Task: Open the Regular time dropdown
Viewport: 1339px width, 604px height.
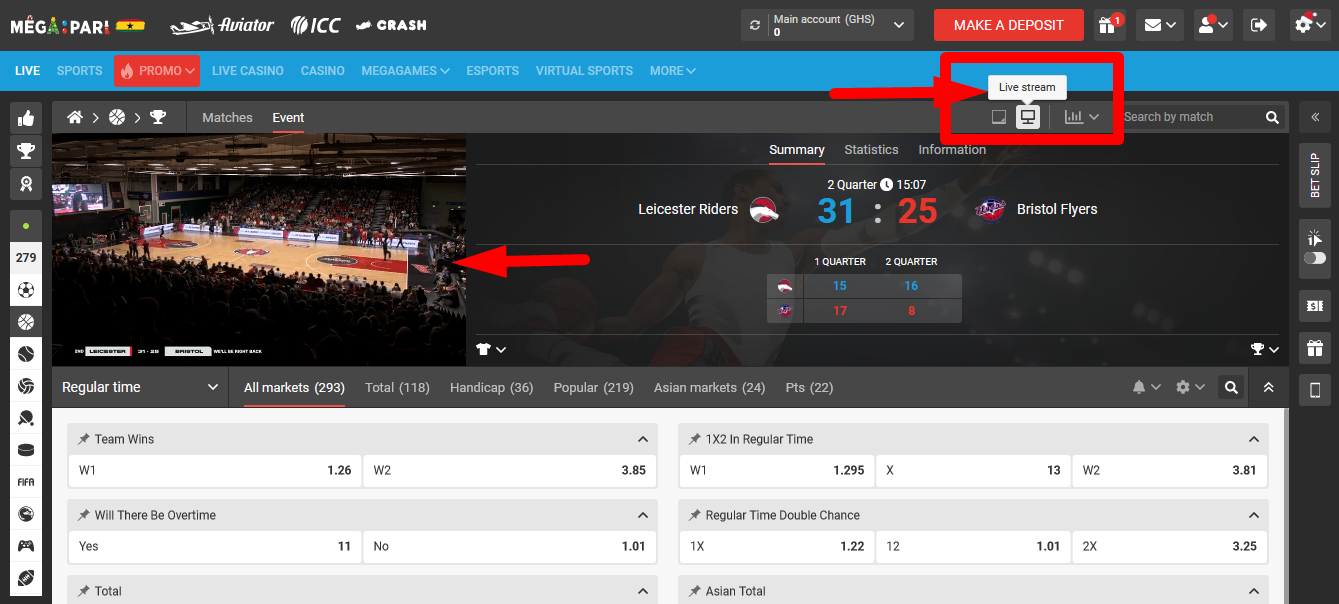Action: click(x=140, y=387)
